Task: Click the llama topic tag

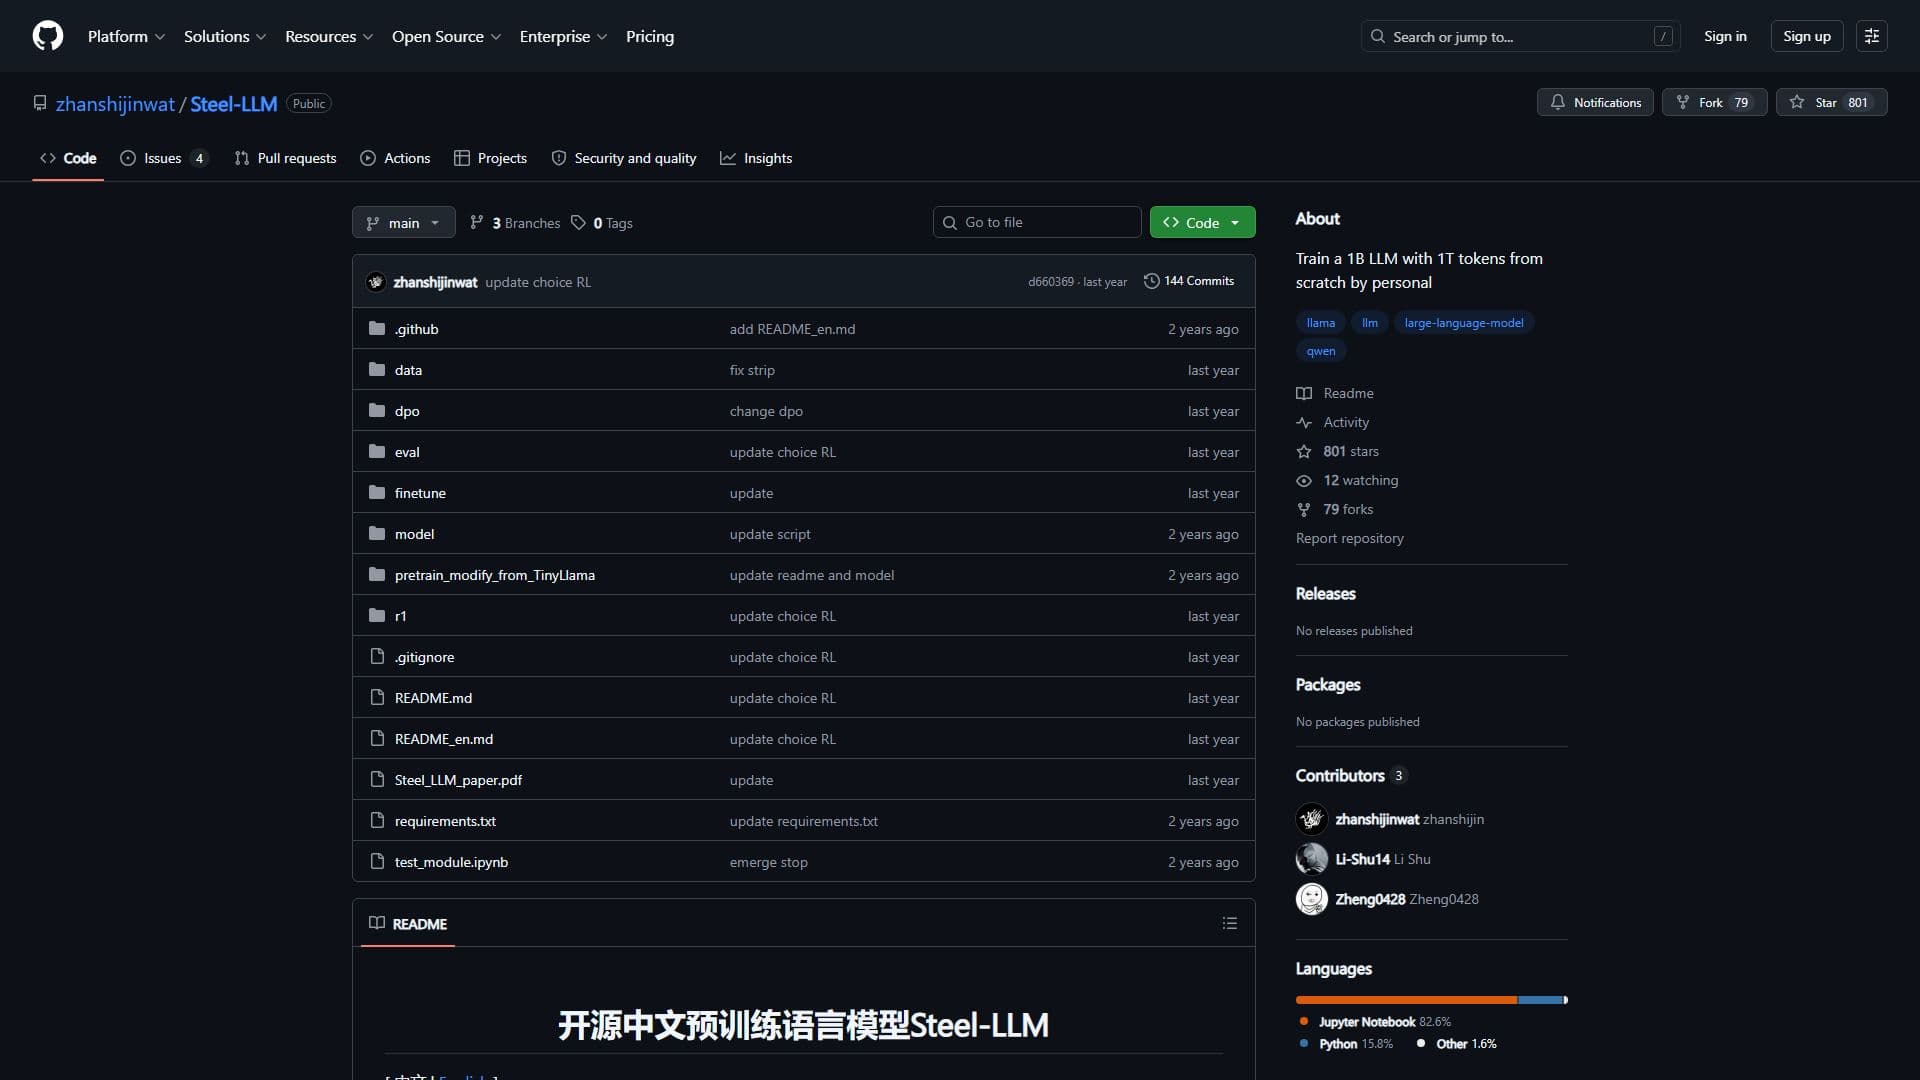Action: [x=1320, y=322]
